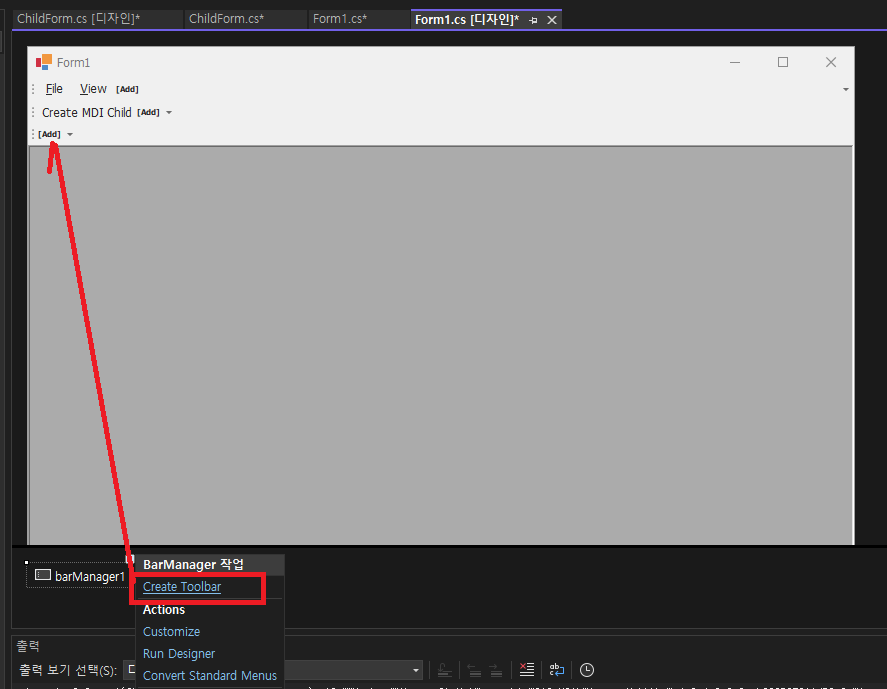
Task: Click the Customize action link
Action: [x=171, y=631]
